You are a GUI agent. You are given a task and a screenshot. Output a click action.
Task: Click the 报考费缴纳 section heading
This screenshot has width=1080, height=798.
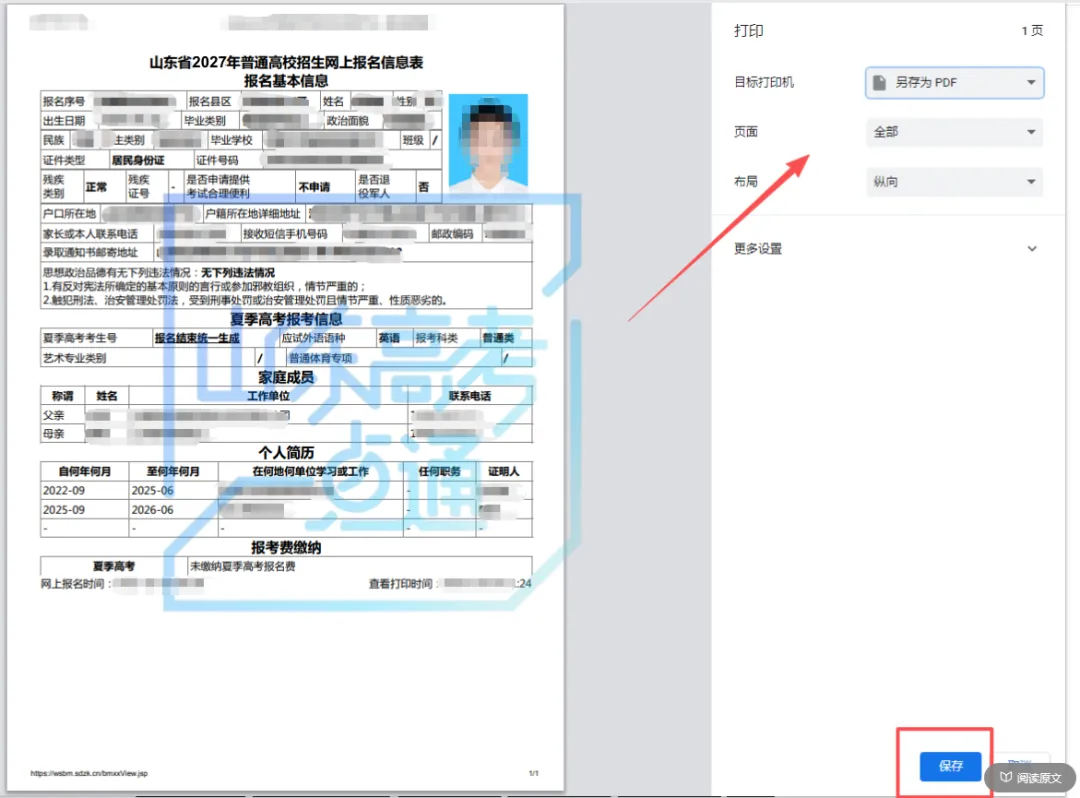click(x=286, y=547)
